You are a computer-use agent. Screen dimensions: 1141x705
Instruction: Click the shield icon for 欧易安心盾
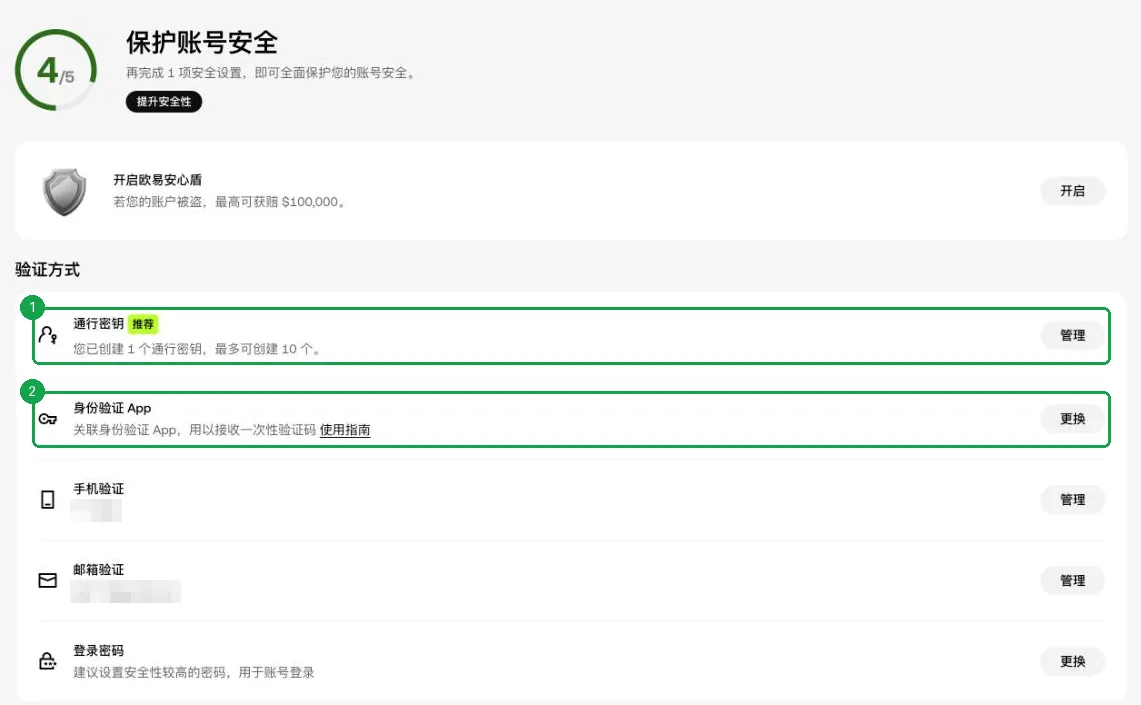(65, 192)
